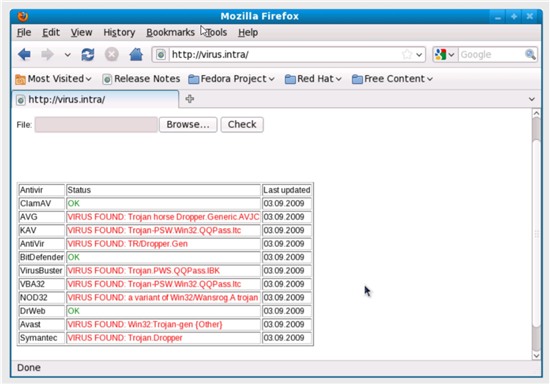Select the http://virus.intra/ tab
The width and height of the screenshot is (550, 384).
pos(95,100)
